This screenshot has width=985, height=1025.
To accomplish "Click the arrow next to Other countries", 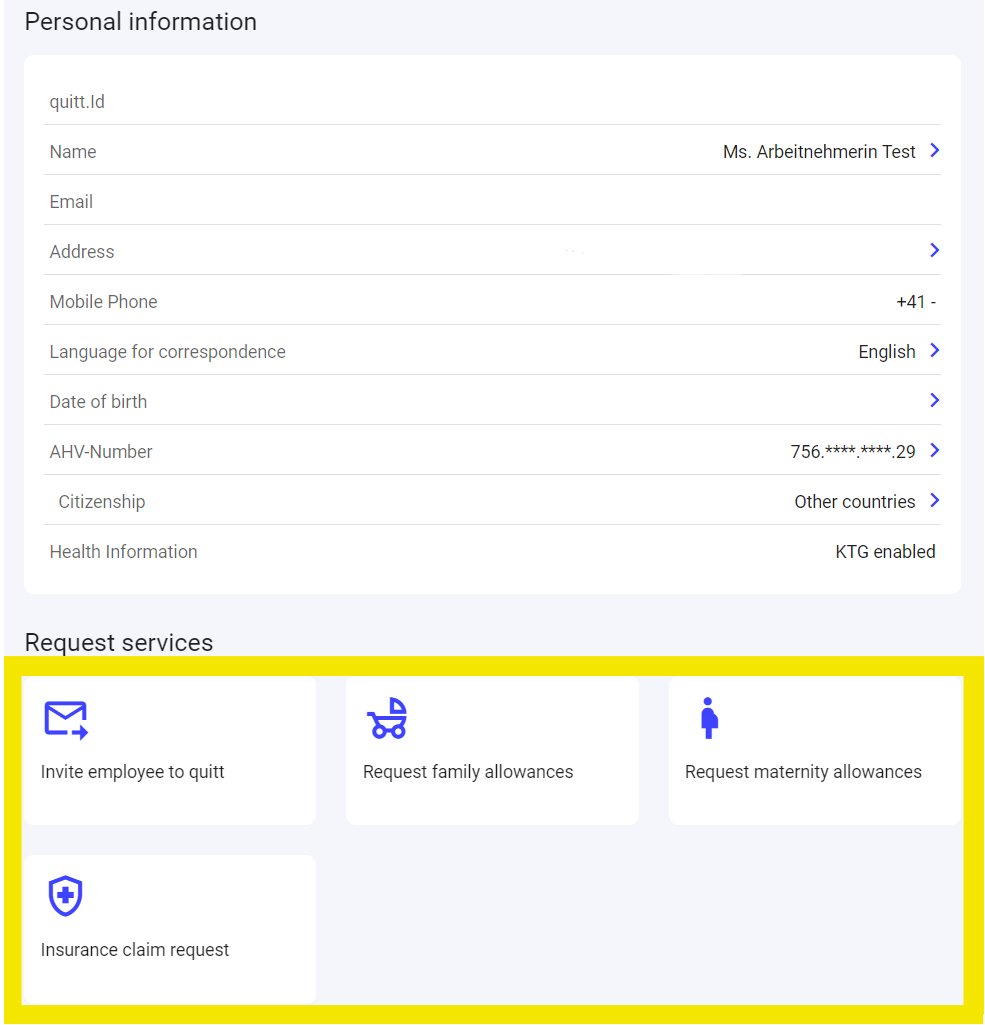I will click(x=935, y=501).
